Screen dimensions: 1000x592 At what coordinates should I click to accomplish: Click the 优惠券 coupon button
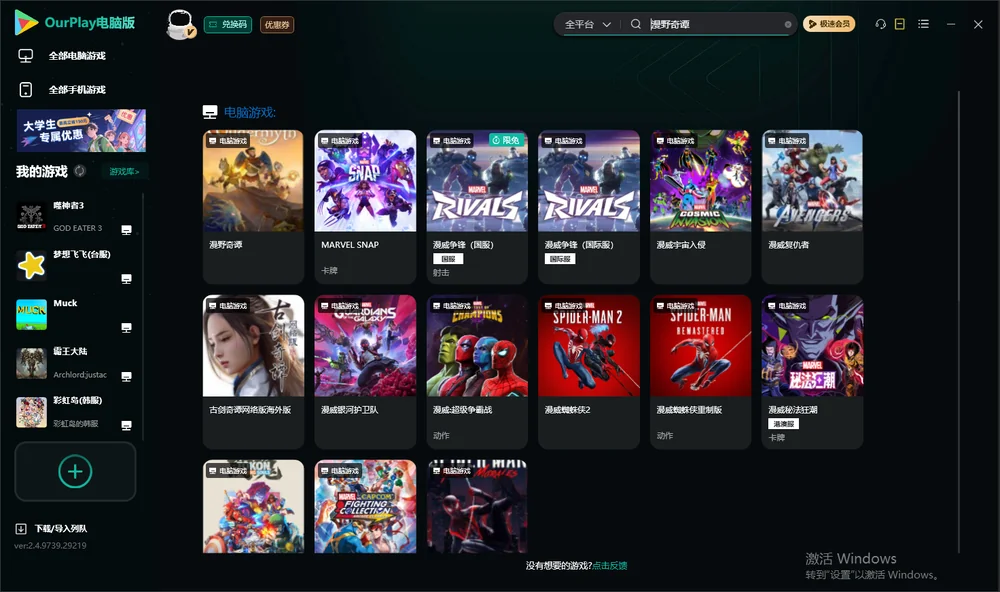[277, 25]
